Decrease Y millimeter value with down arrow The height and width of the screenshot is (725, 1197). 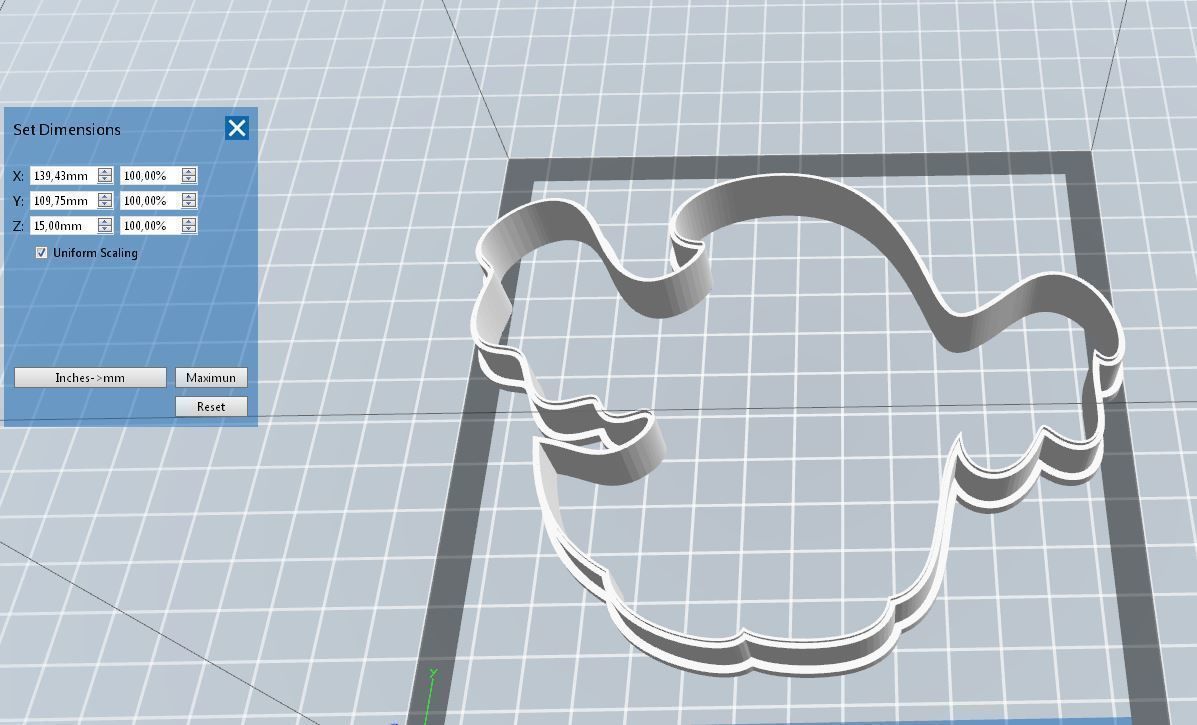point(105,205)
